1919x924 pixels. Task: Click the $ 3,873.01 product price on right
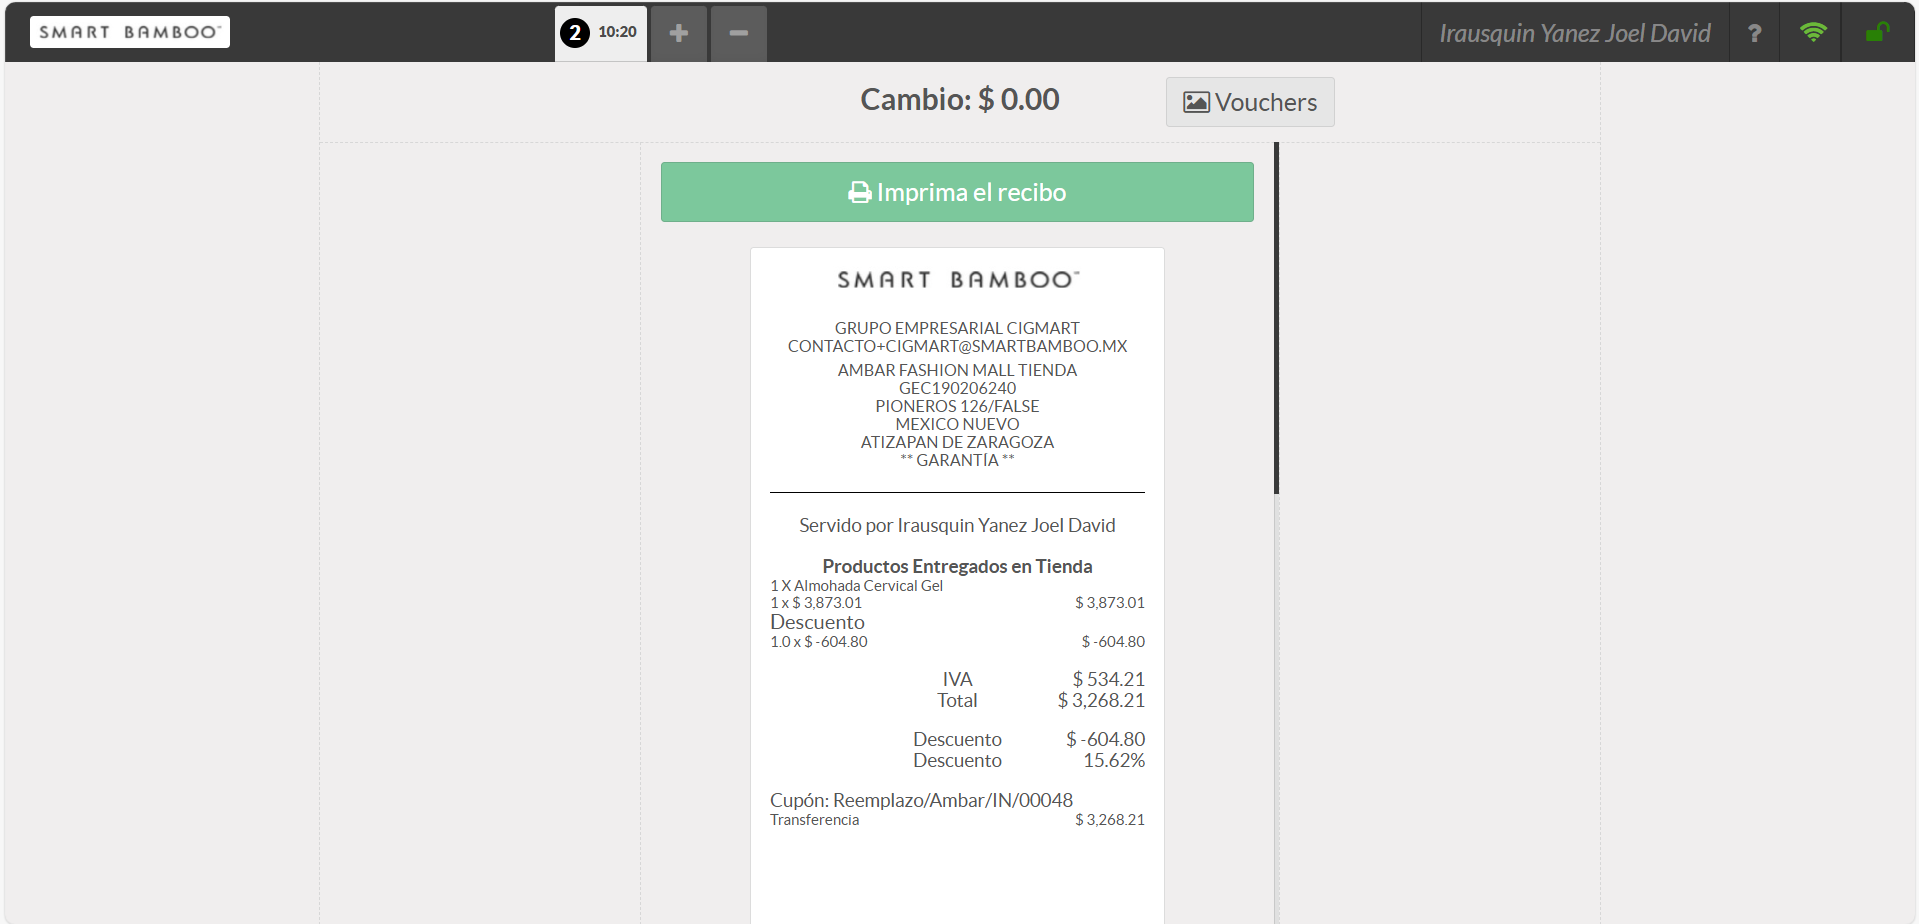[1110, 603]
